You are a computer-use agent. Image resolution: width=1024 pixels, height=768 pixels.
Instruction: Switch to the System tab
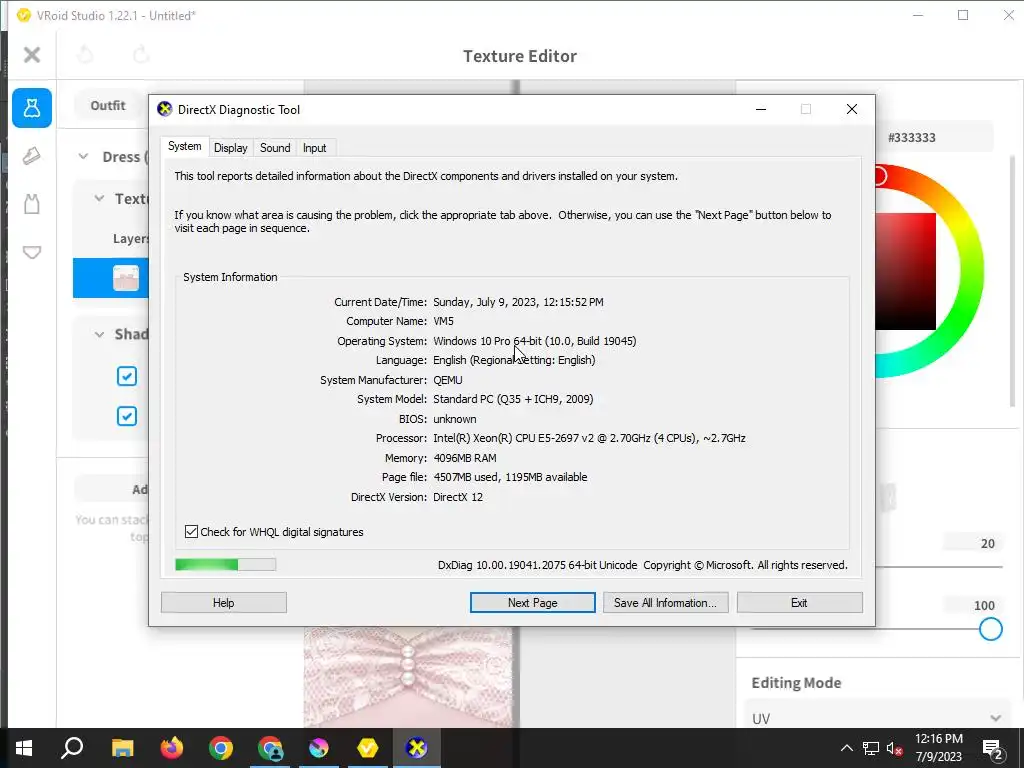(x=185, y=146)
